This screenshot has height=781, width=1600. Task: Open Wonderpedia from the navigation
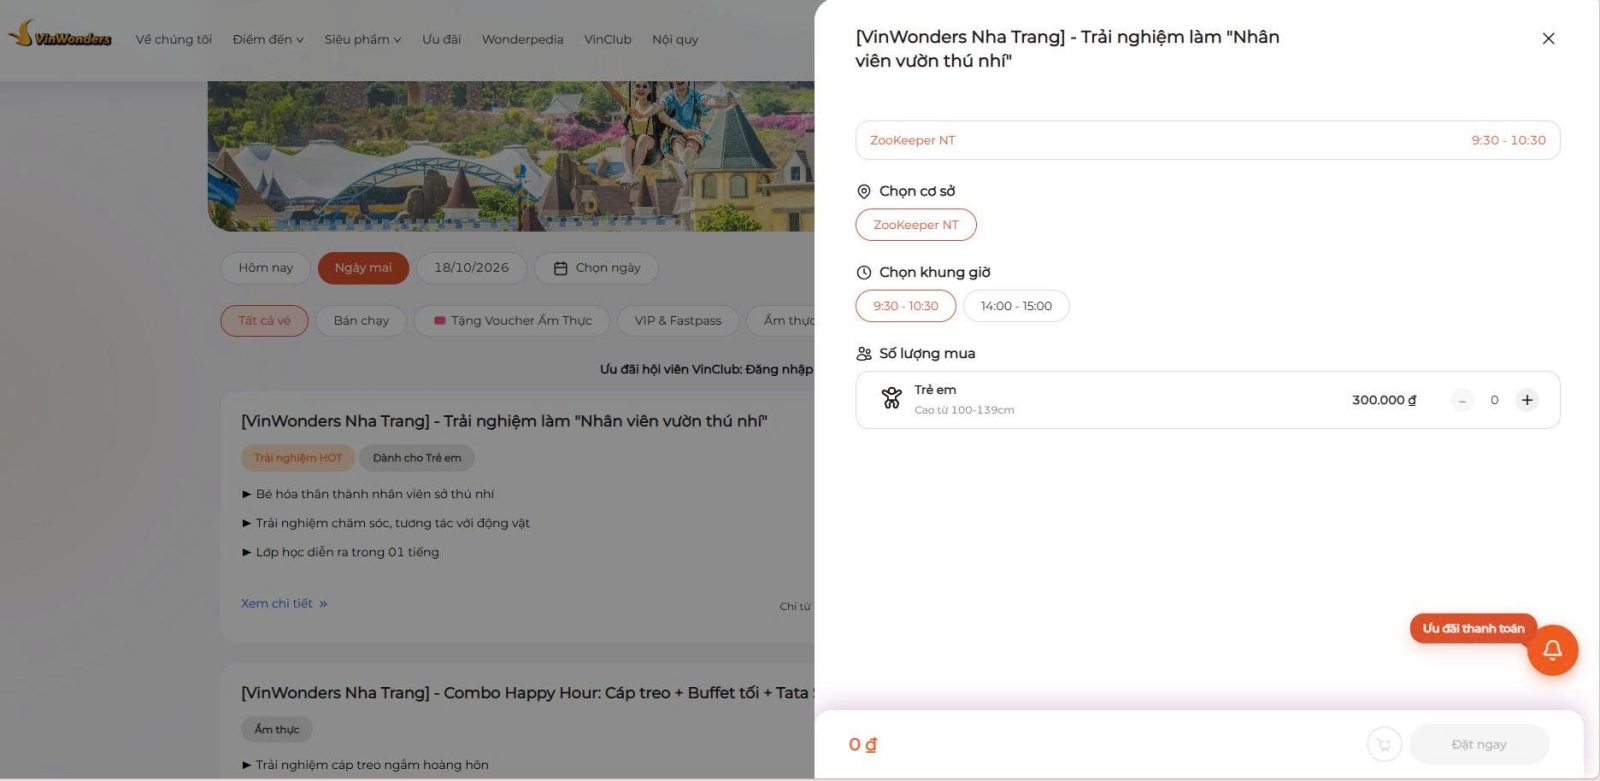click(x=522, y=40)
